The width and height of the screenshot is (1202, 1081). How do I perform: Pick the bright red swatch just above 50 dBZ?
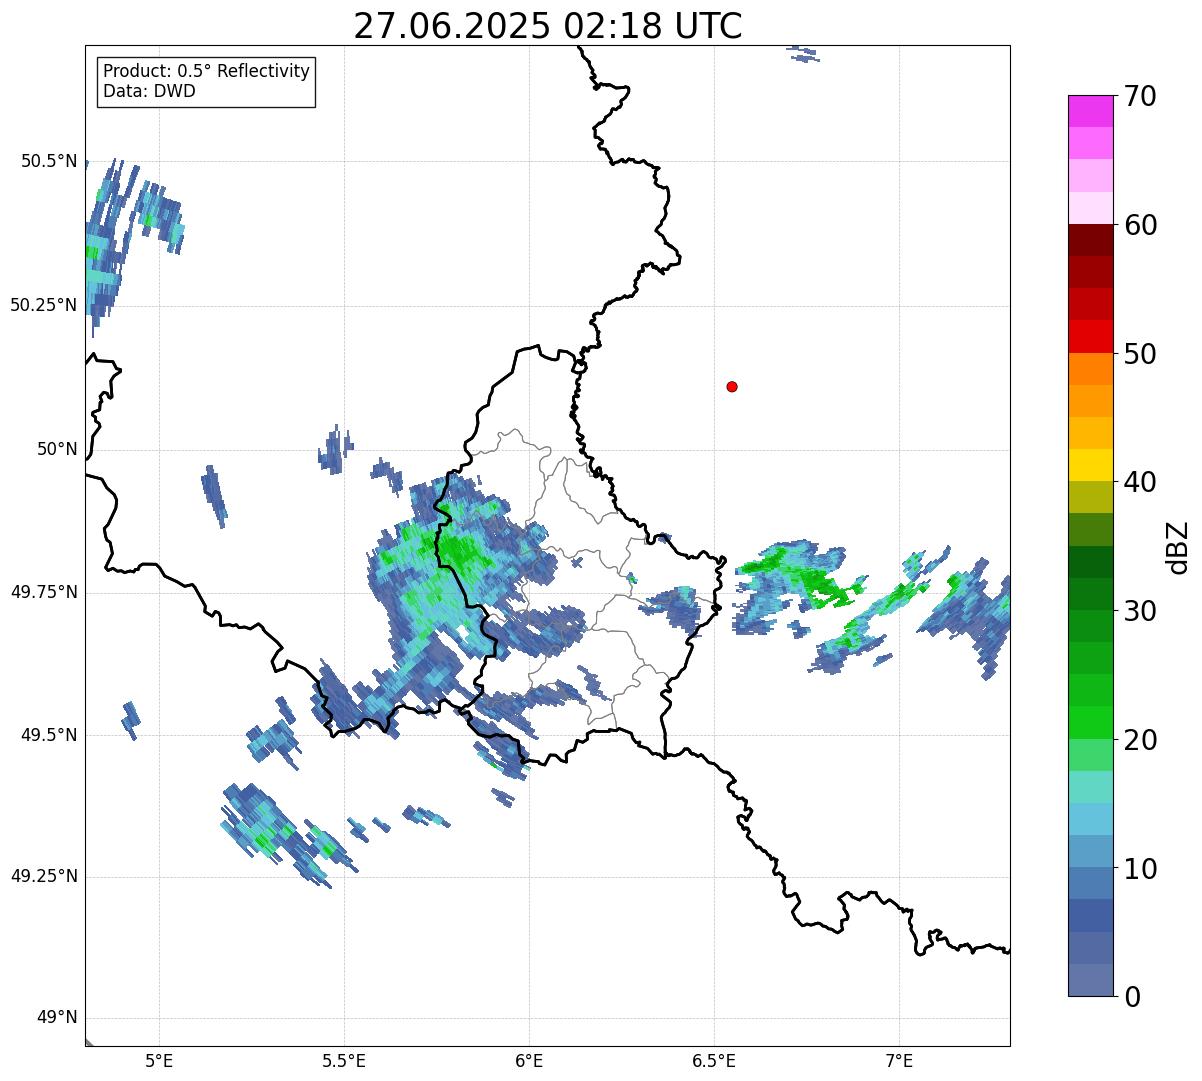point(1091,337)
